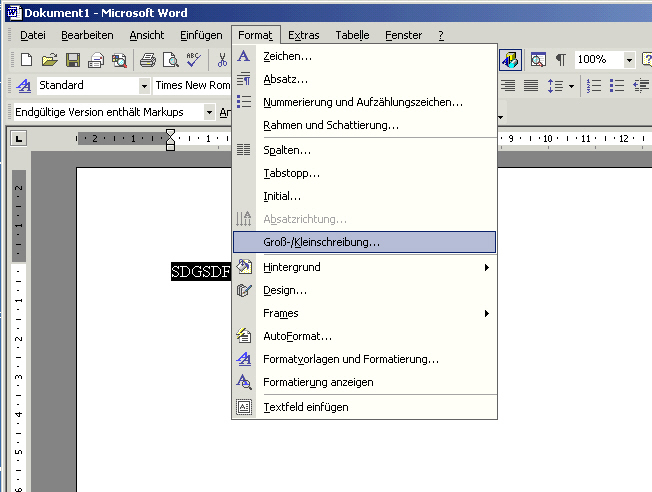
Task: Apply numbered list from the formatting toolbar
Action: [x=595, y=86]
